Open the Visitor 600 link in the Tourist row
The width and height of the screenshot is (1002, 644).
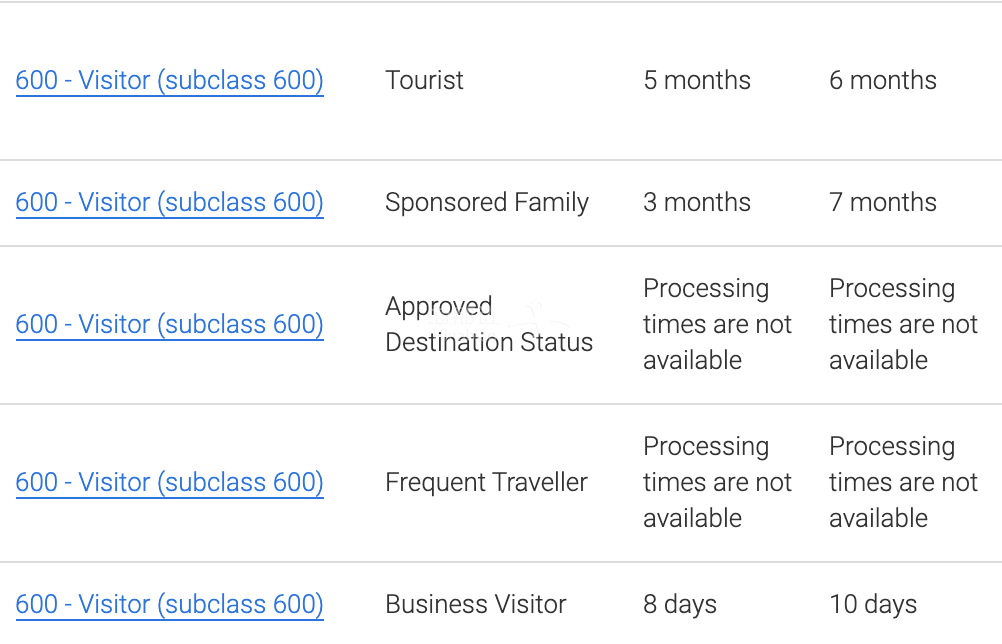[x=169, y=80]
